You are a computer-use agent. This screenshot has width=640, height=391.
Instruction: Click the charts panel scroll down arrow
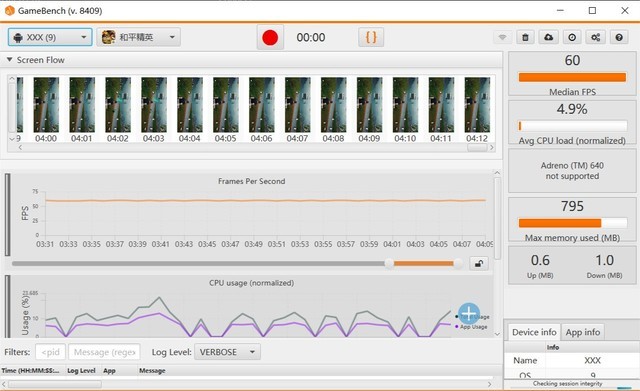pyautogui.click(x=497, y=334)
